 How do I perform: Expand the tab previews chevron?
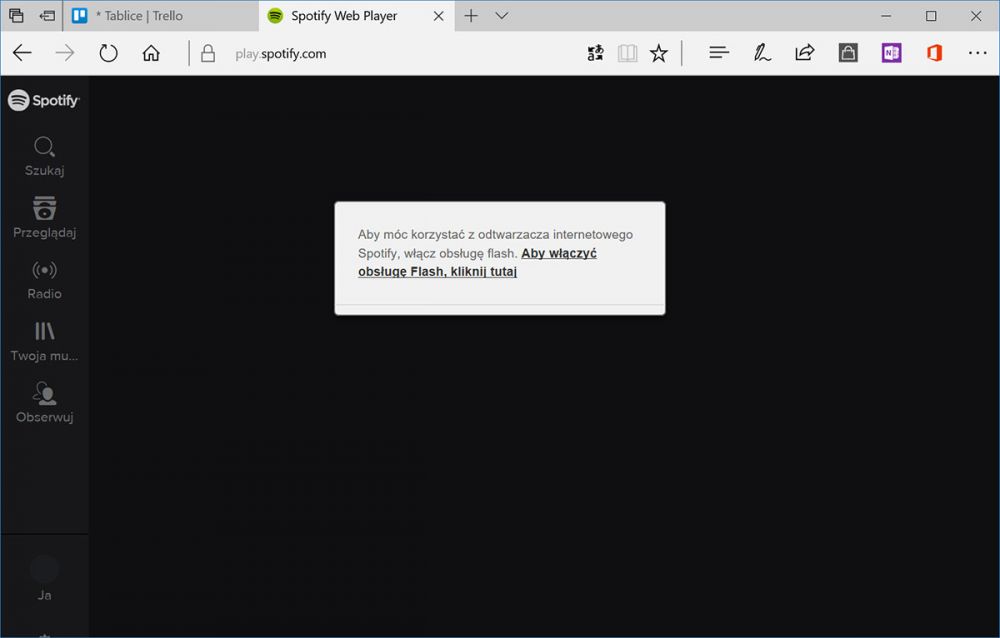502,16
